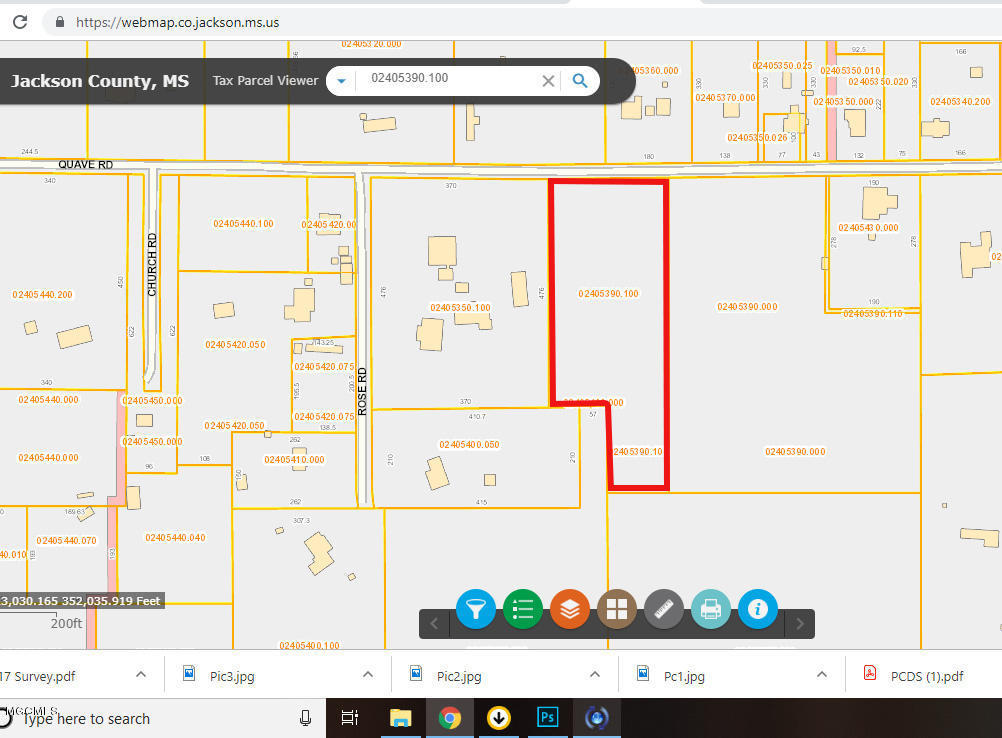Click the webmap.co.jackson.ms.us address bar
This screenshot has height=738, width=1002.
(178, 22)
